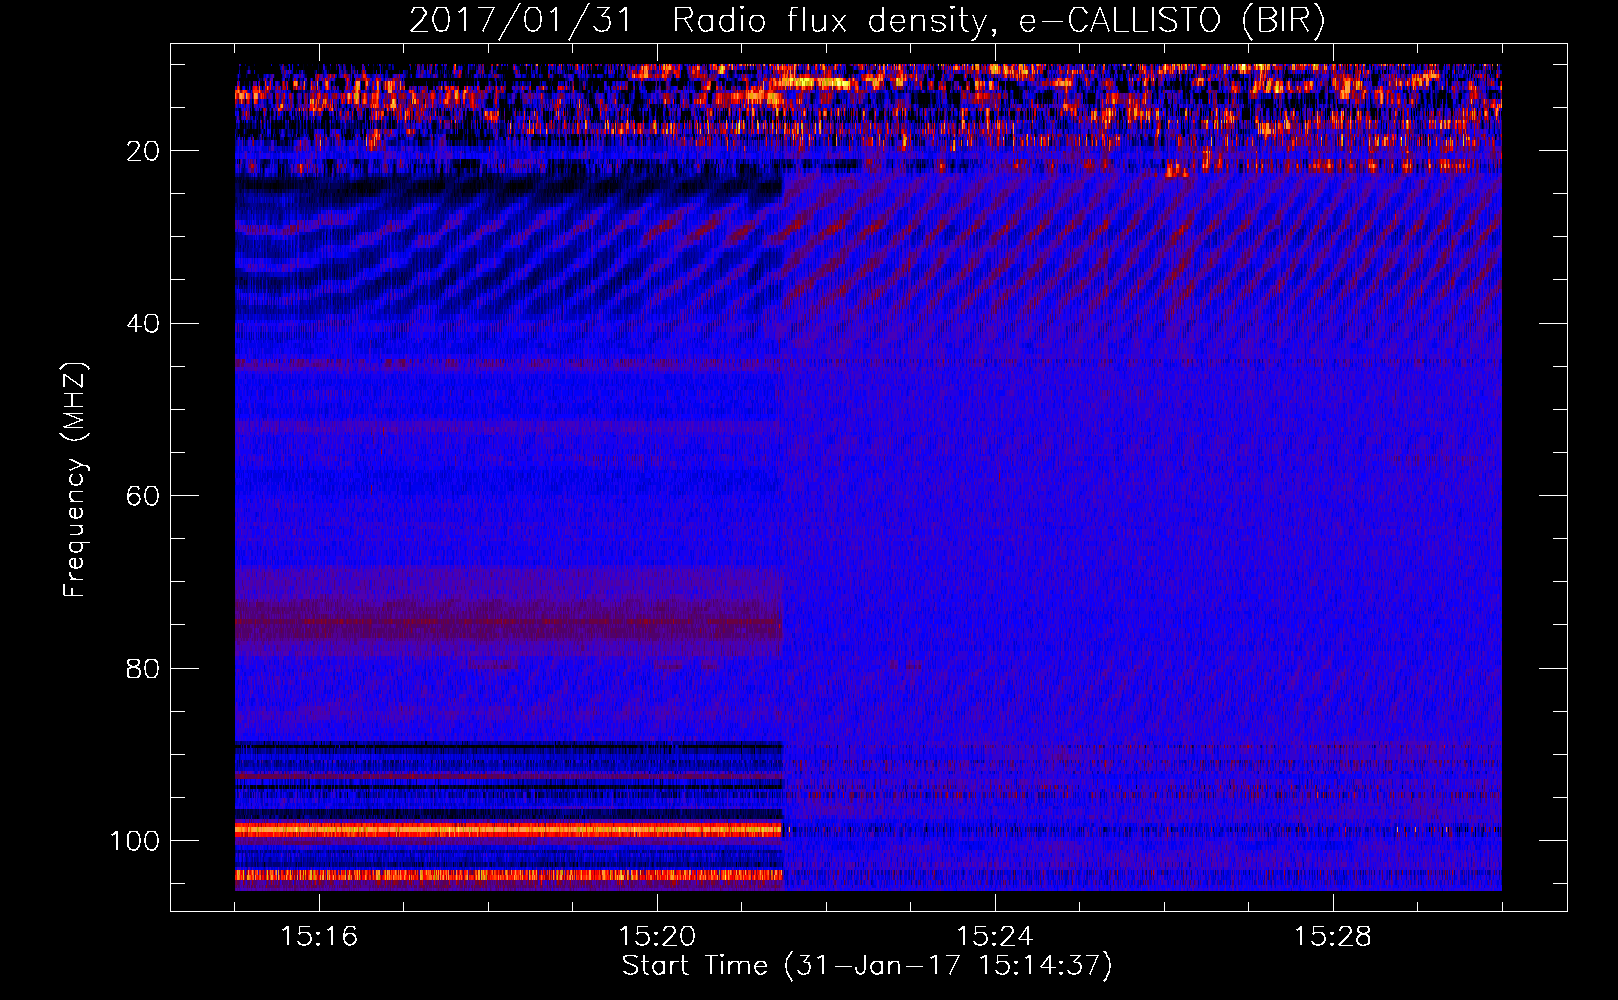Screen dimensions: 1618x1000
Task: Click the bright orange band near 104 MHz
Action: (508, 875)
